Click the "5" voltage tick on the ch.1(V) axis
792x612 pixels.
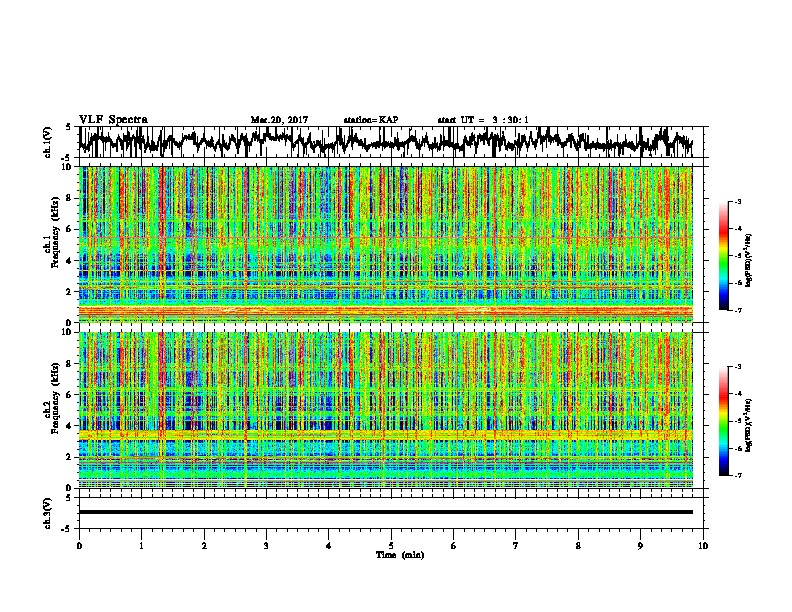(x=69, y=127)
